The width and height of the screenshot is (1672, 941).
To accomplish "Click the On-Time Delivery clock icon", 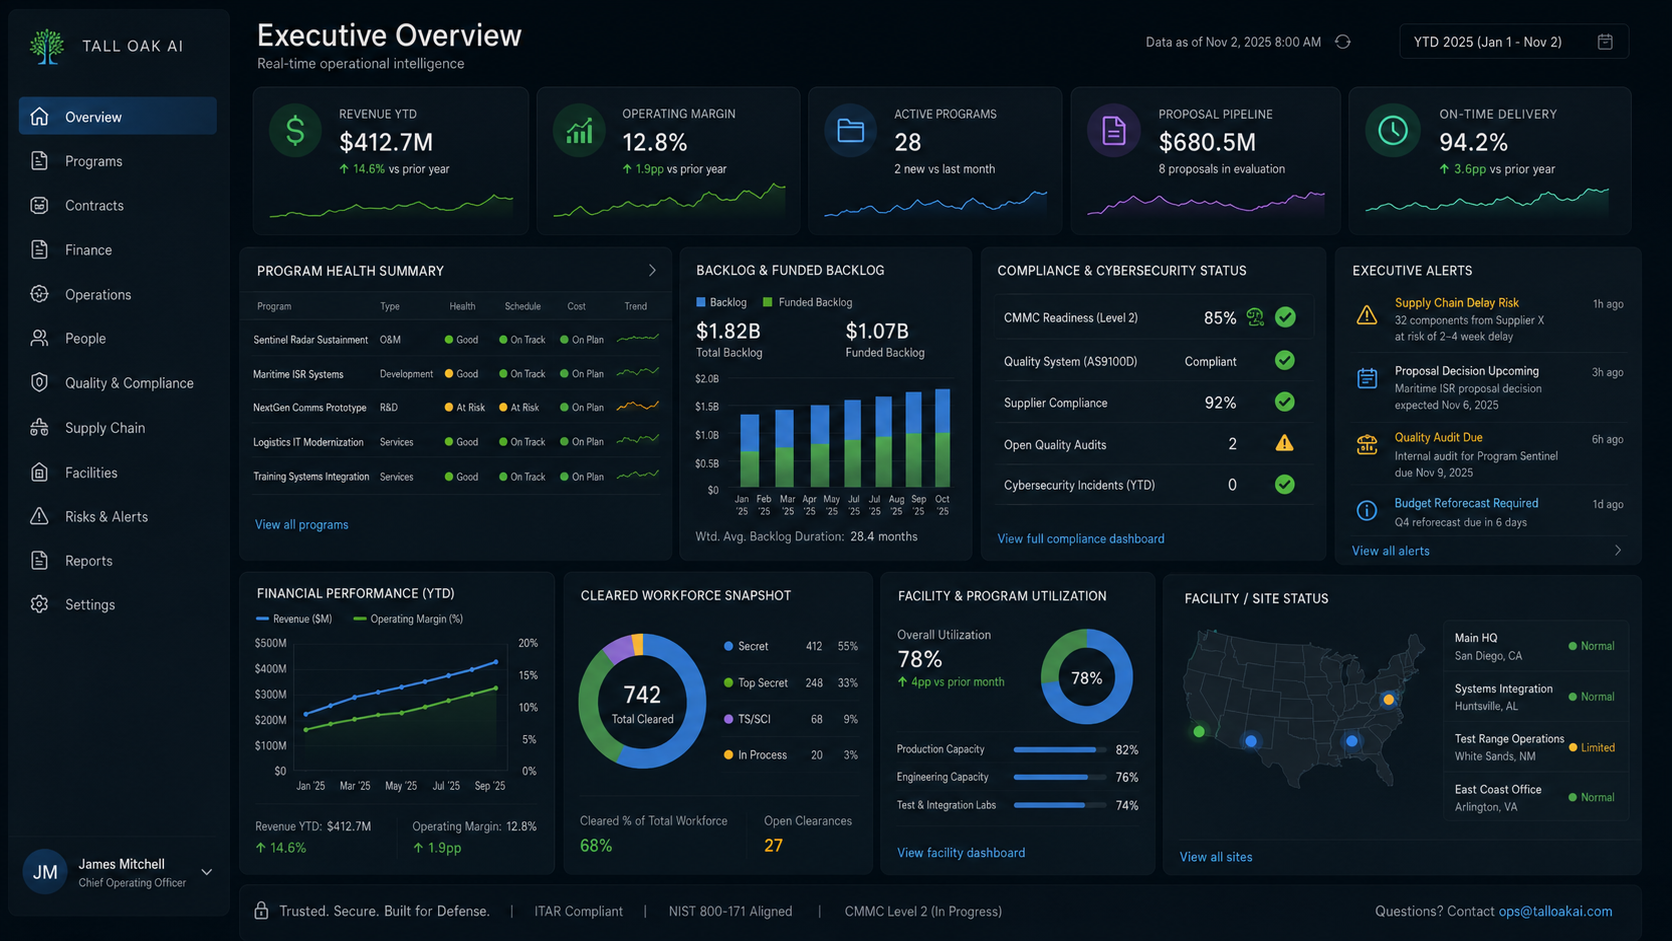I will (x=1393, y=131).
